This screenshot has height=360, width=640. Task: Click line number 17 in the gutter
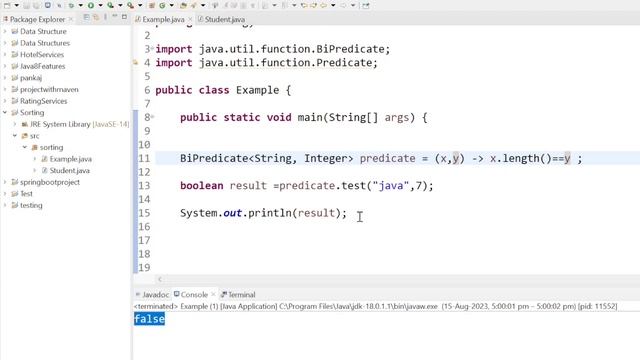[x=144, y=240]
